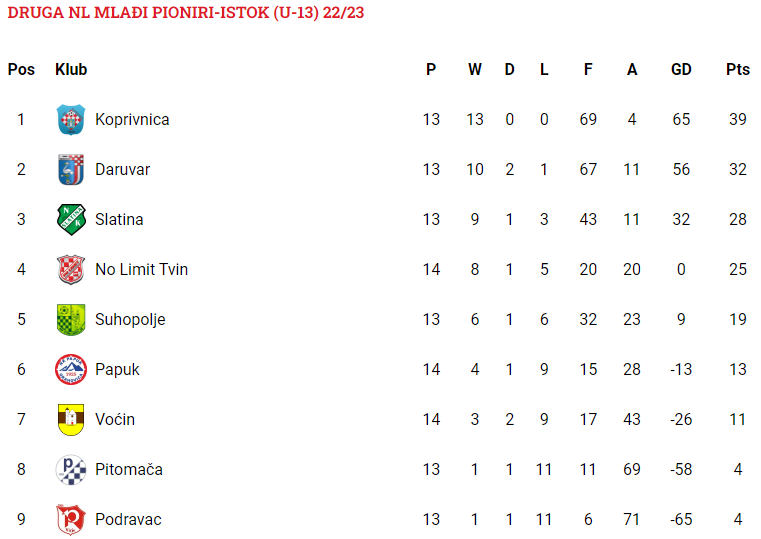761x539 pixels.
Task: Click the Druga NL Mlađi Pioniri-Istok title
Action: tap(186, 13)
